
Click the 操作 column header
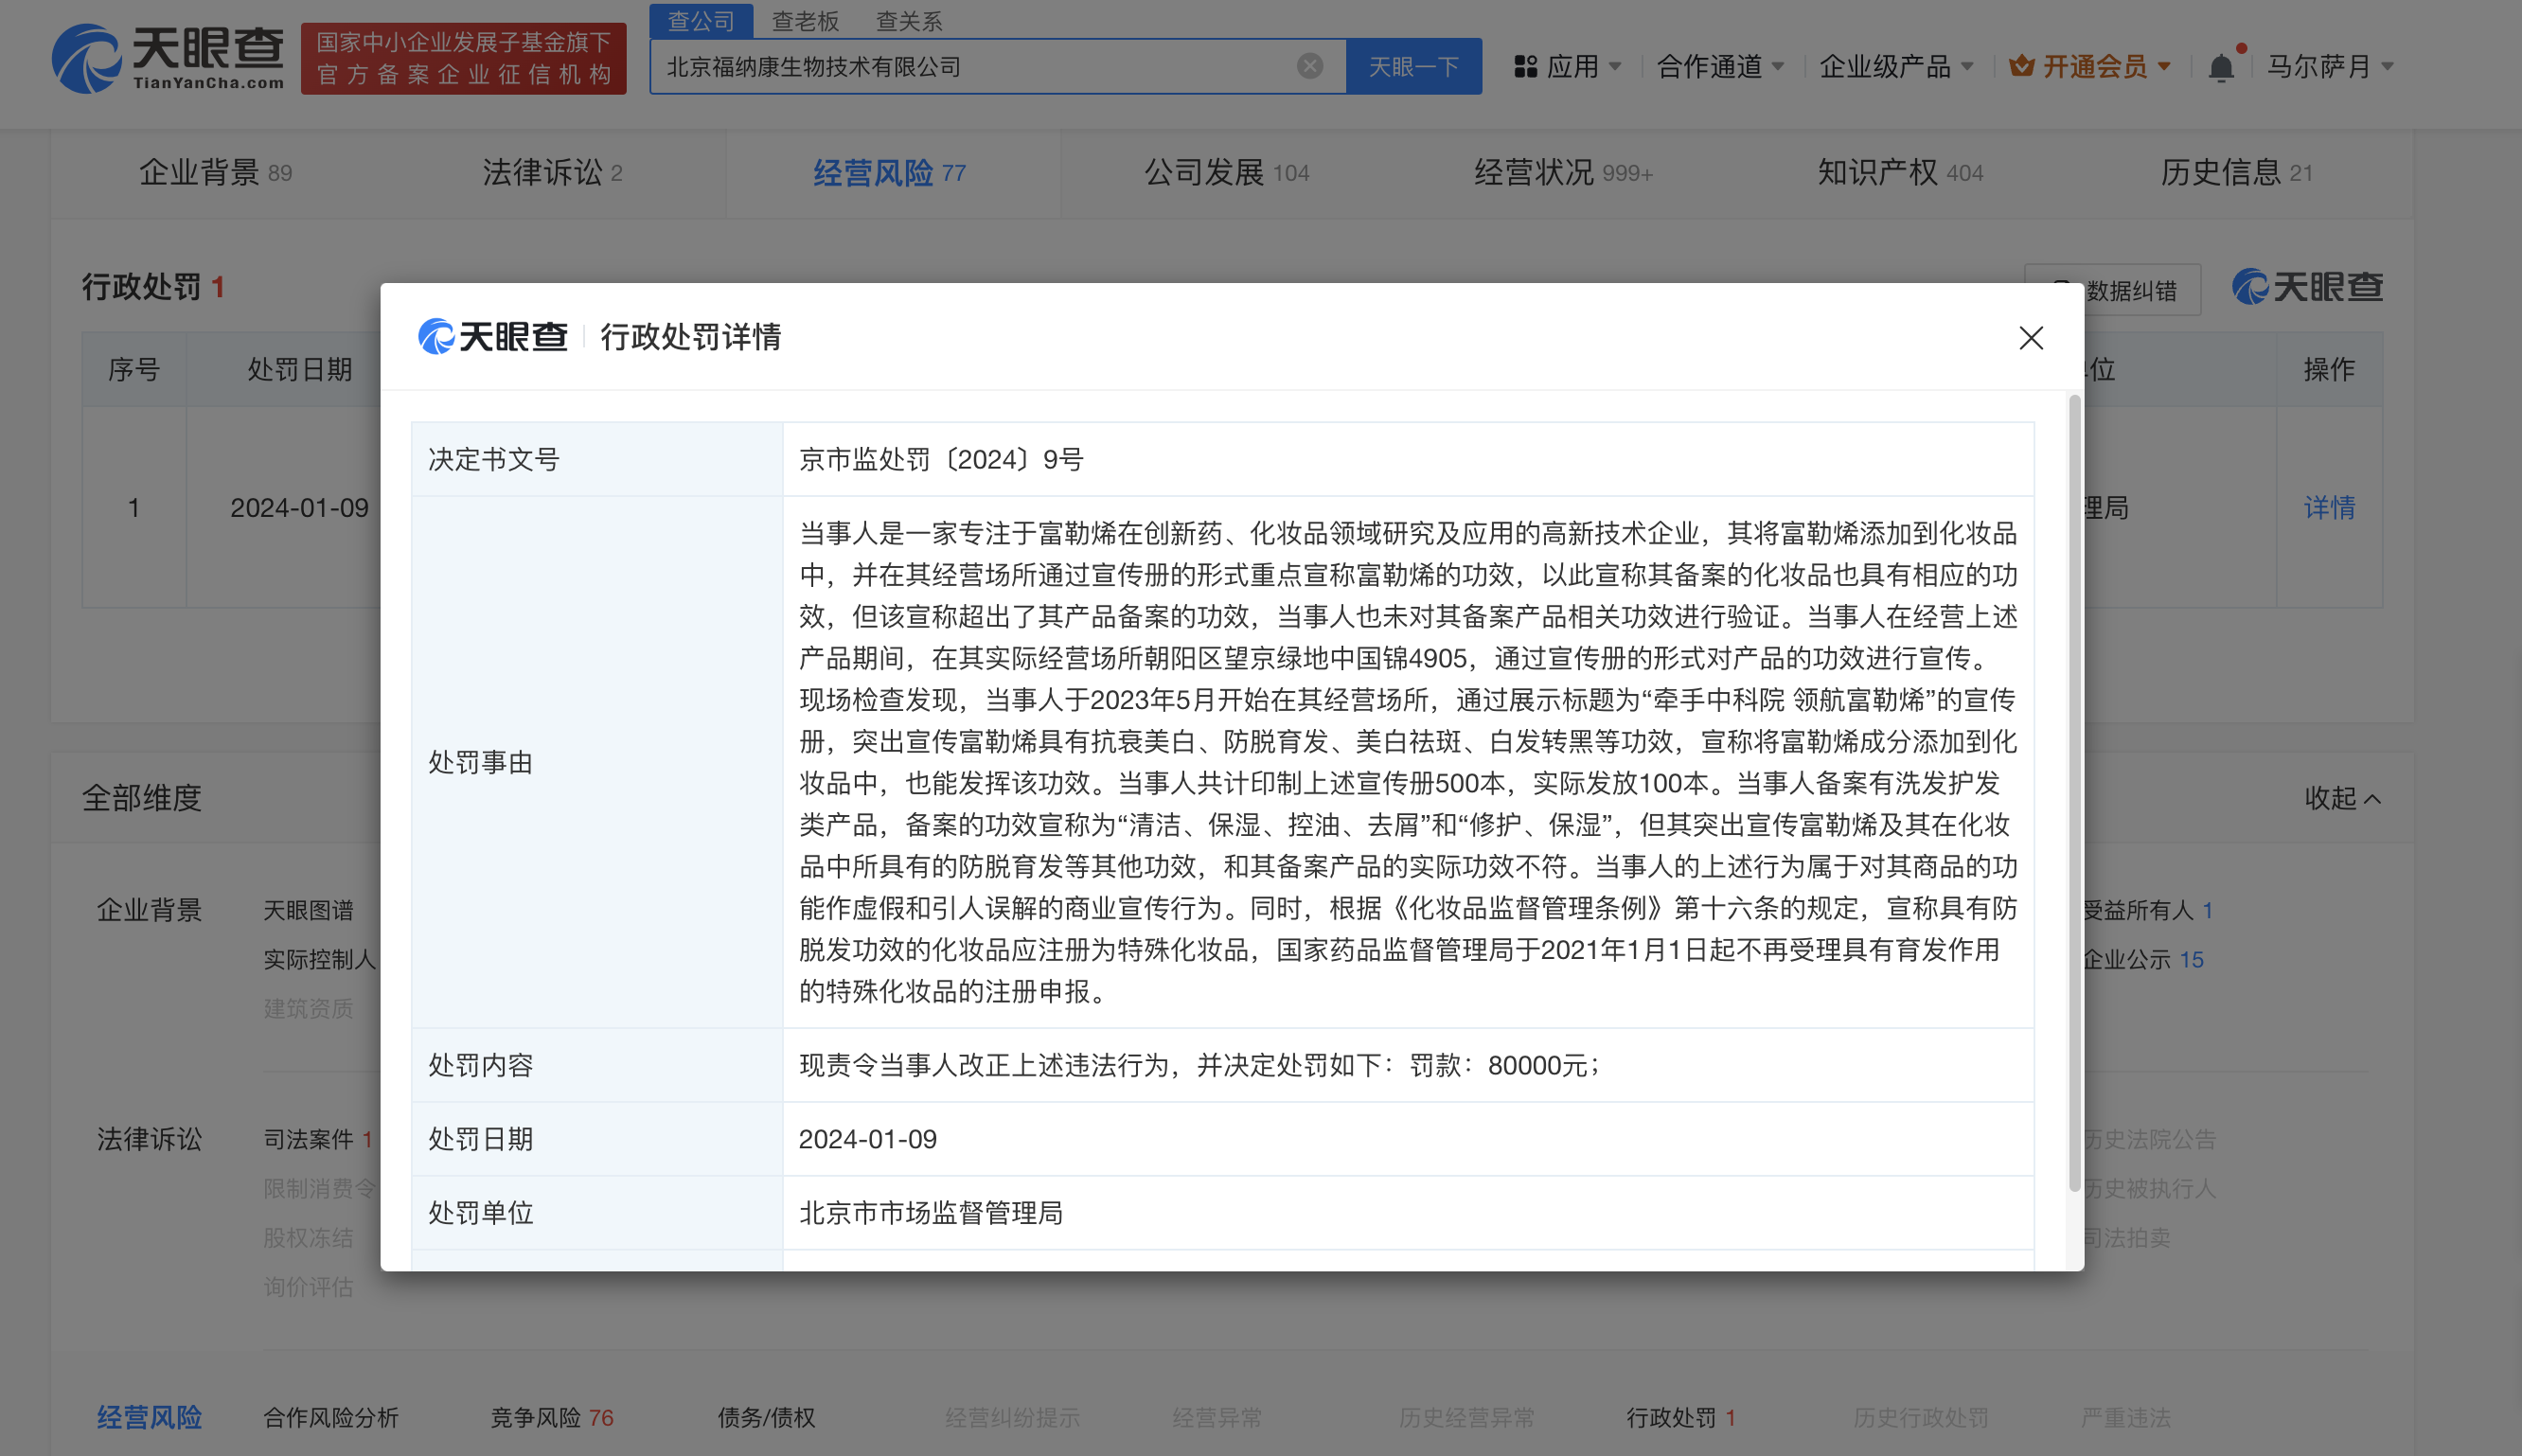point(2329,369)
